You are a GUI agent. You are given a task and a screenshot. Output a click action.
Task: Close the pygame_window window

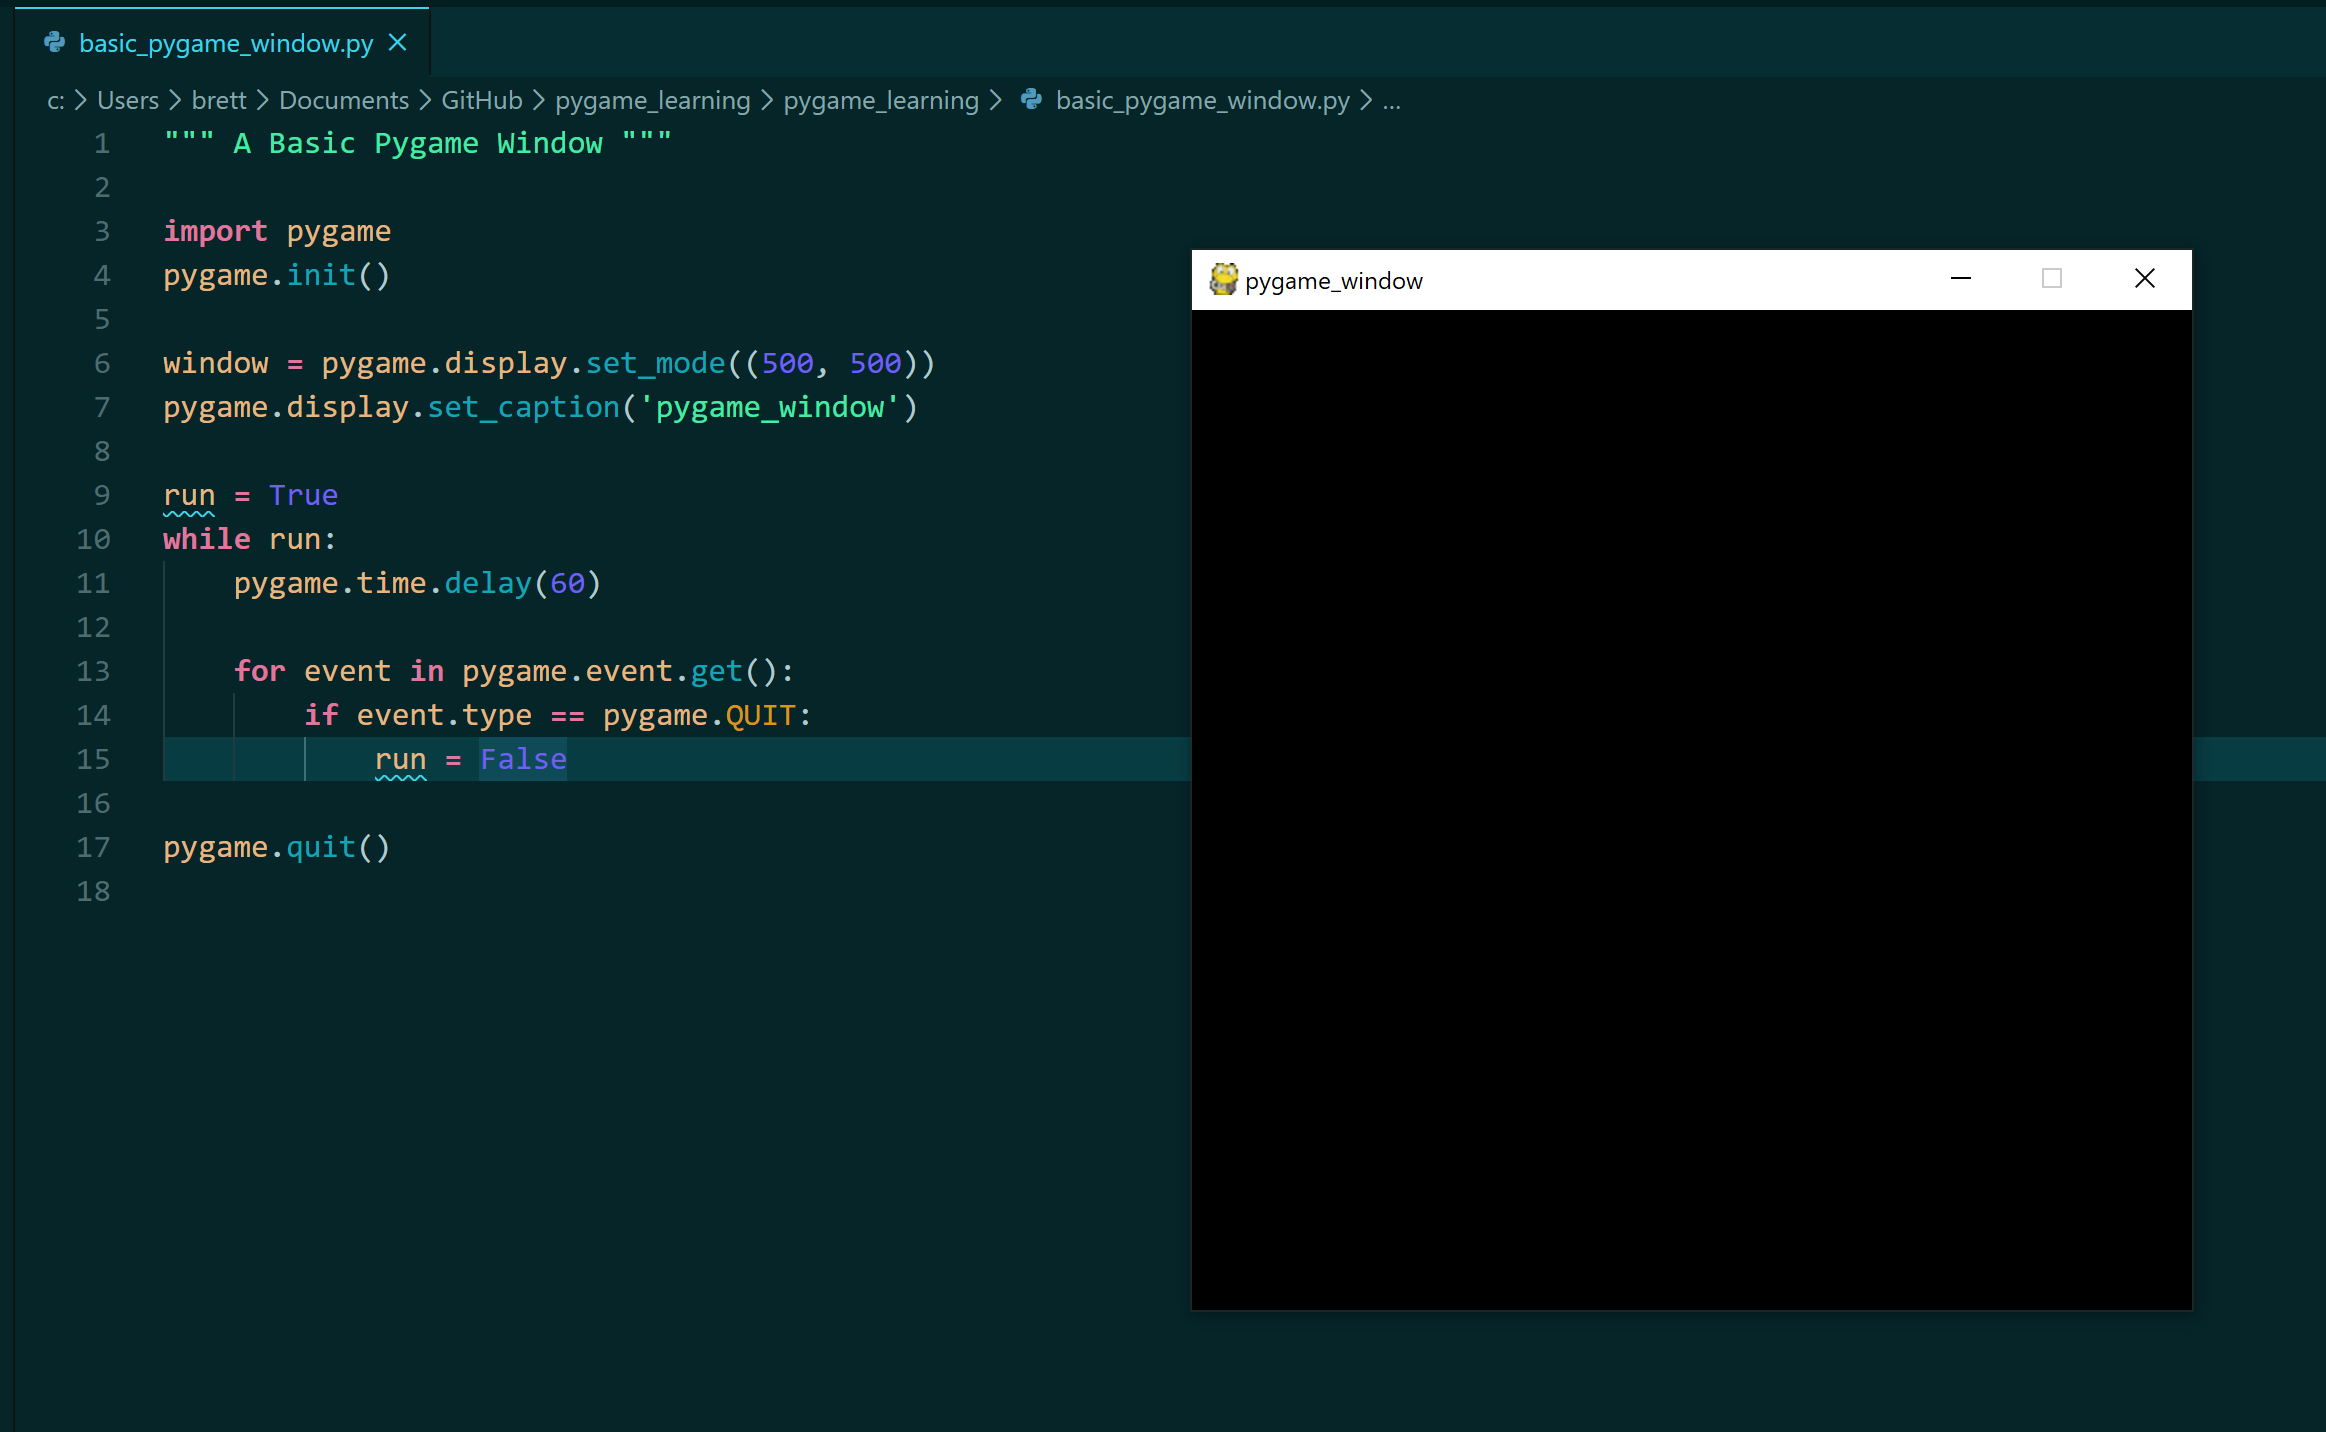[x=2144, y=279]
